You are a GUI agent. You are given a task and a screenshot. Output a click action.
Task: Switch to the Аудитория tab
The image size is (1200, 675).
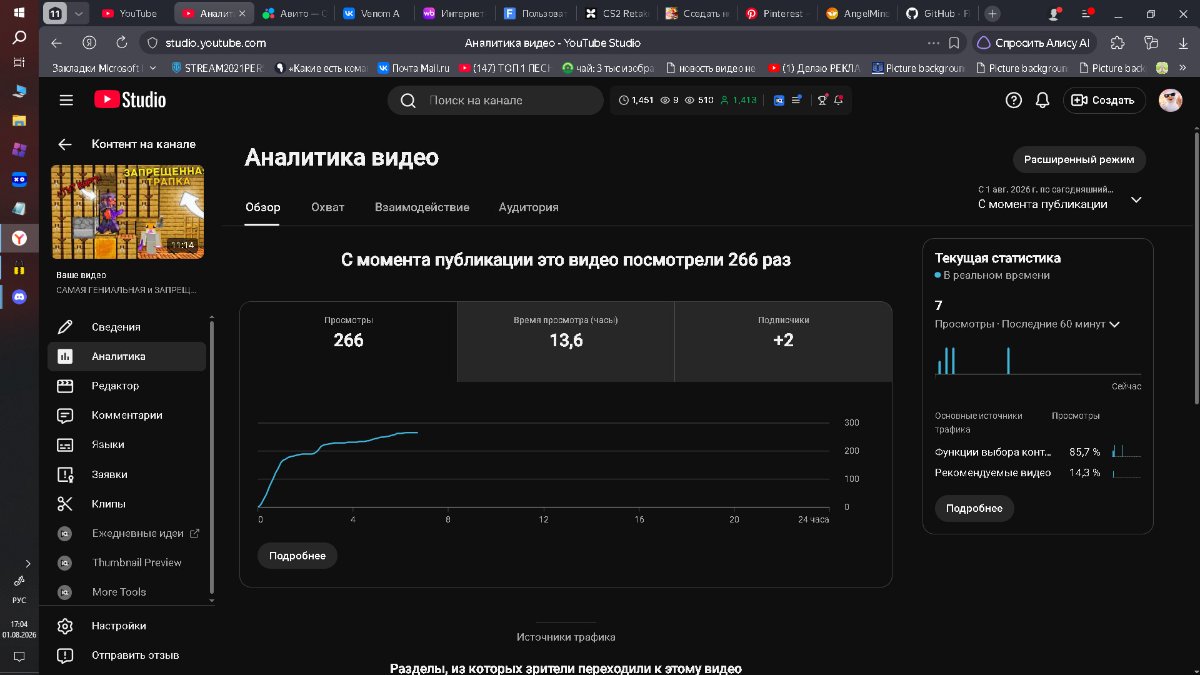click(x=528, y=207)
